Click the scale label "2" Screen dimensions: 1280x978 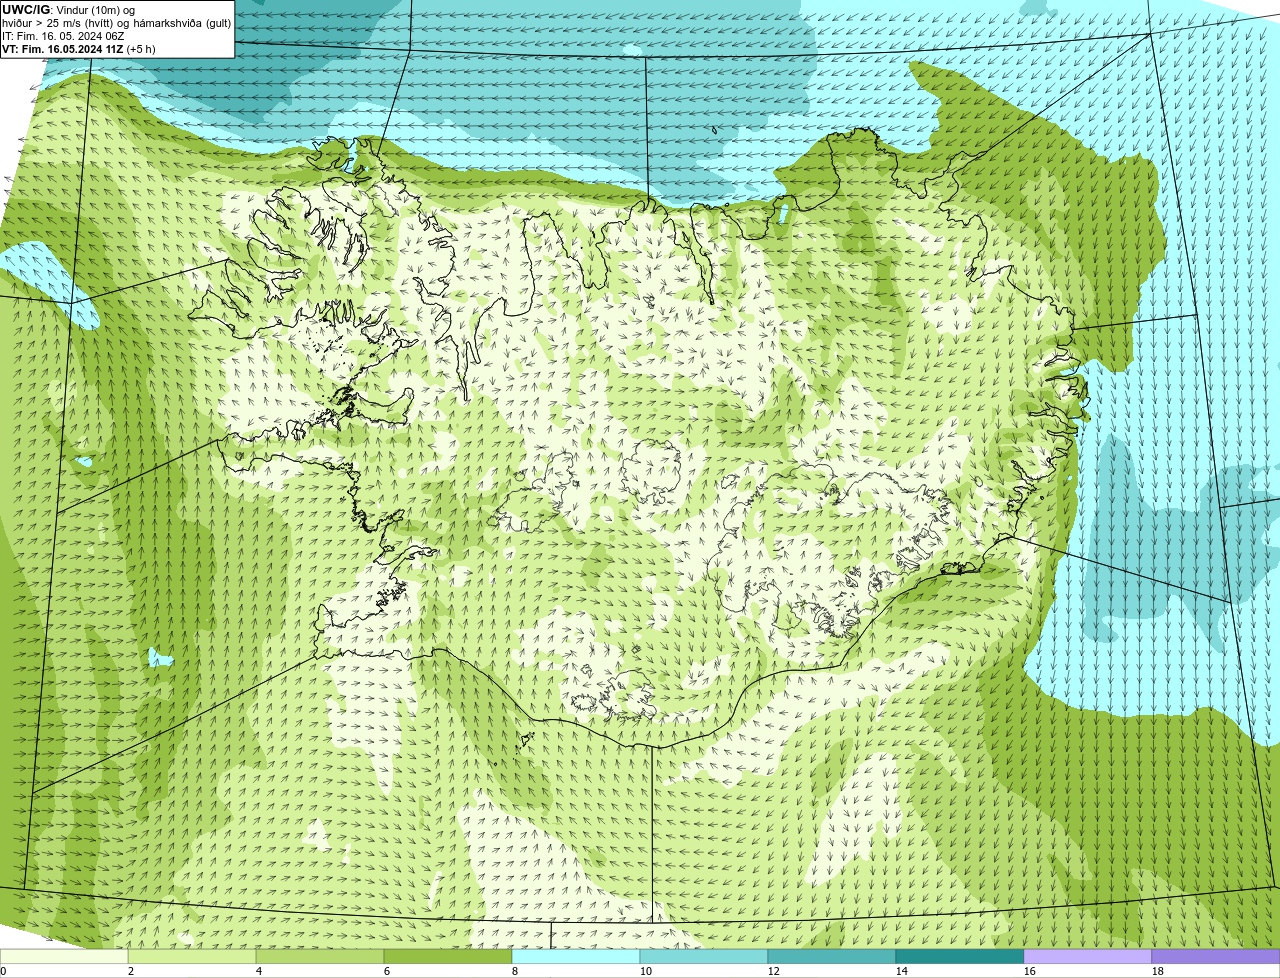coord(131,971)
